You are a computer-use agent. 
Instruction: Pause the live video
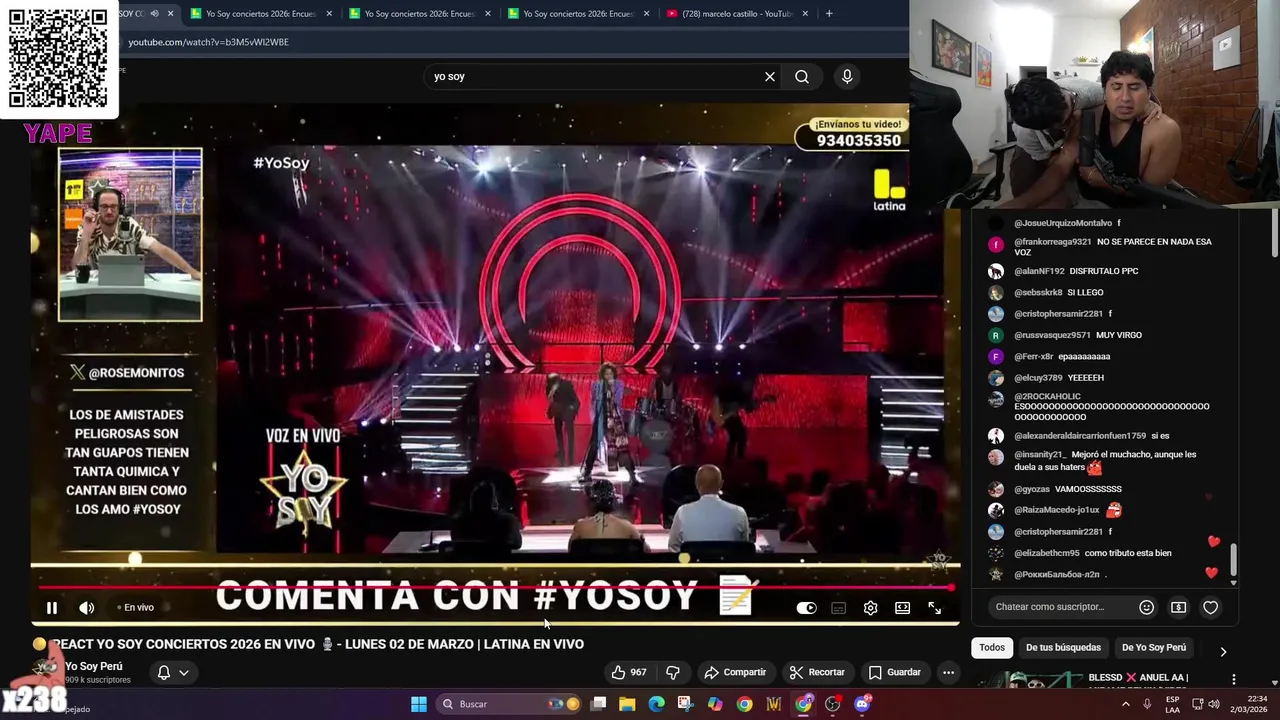(52, 607)
